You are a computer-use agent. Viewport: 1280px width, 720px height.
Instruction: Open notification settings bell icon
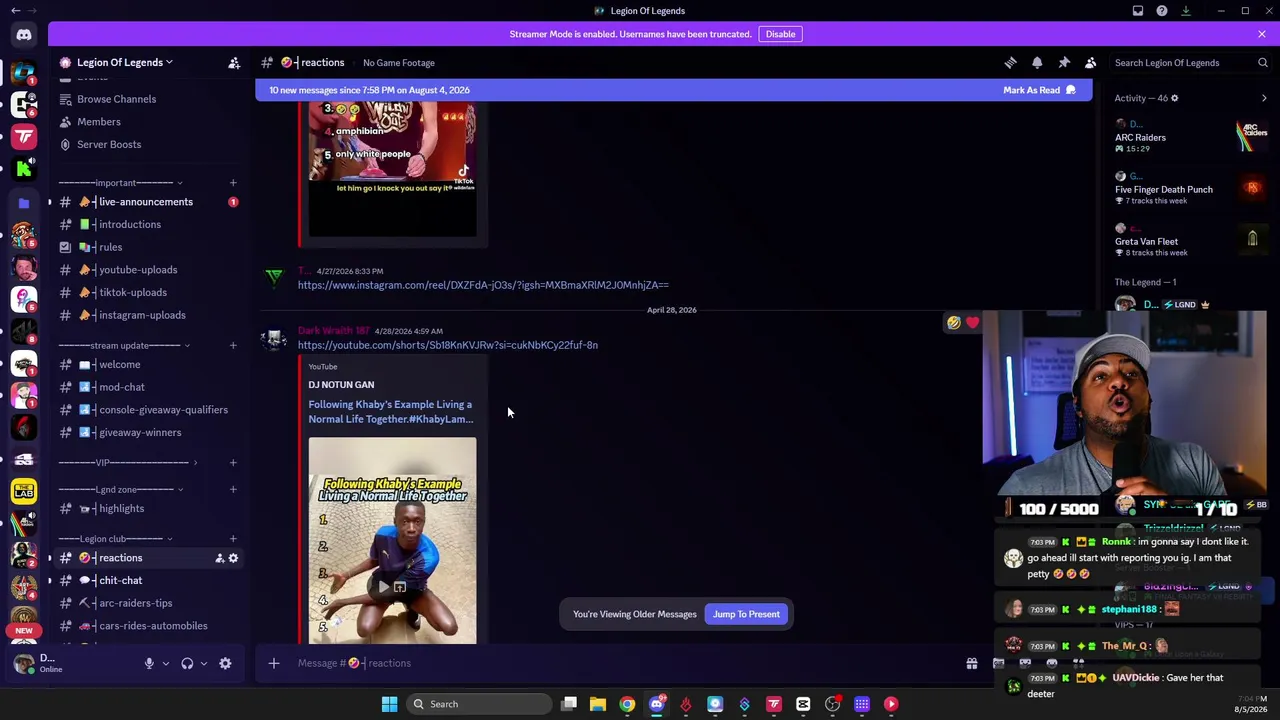coord(1037,62)
